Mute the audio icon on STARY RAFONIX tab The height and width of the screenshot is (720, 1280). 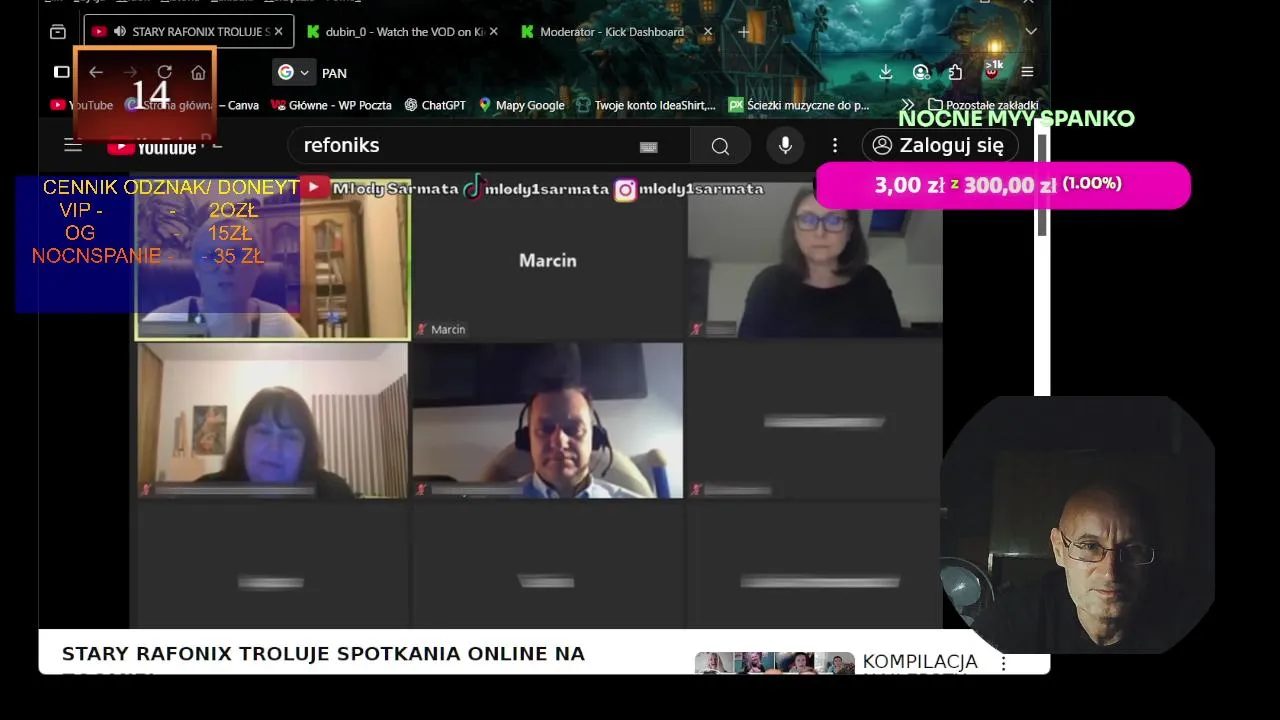120,32
